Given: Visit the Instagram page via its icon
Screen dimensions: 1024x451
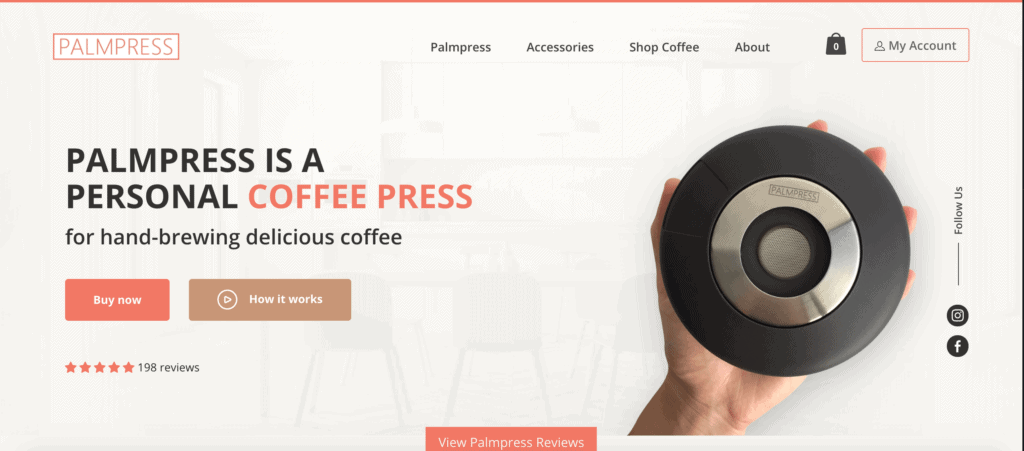Looking at the screenshot, I should pos(957,315).
